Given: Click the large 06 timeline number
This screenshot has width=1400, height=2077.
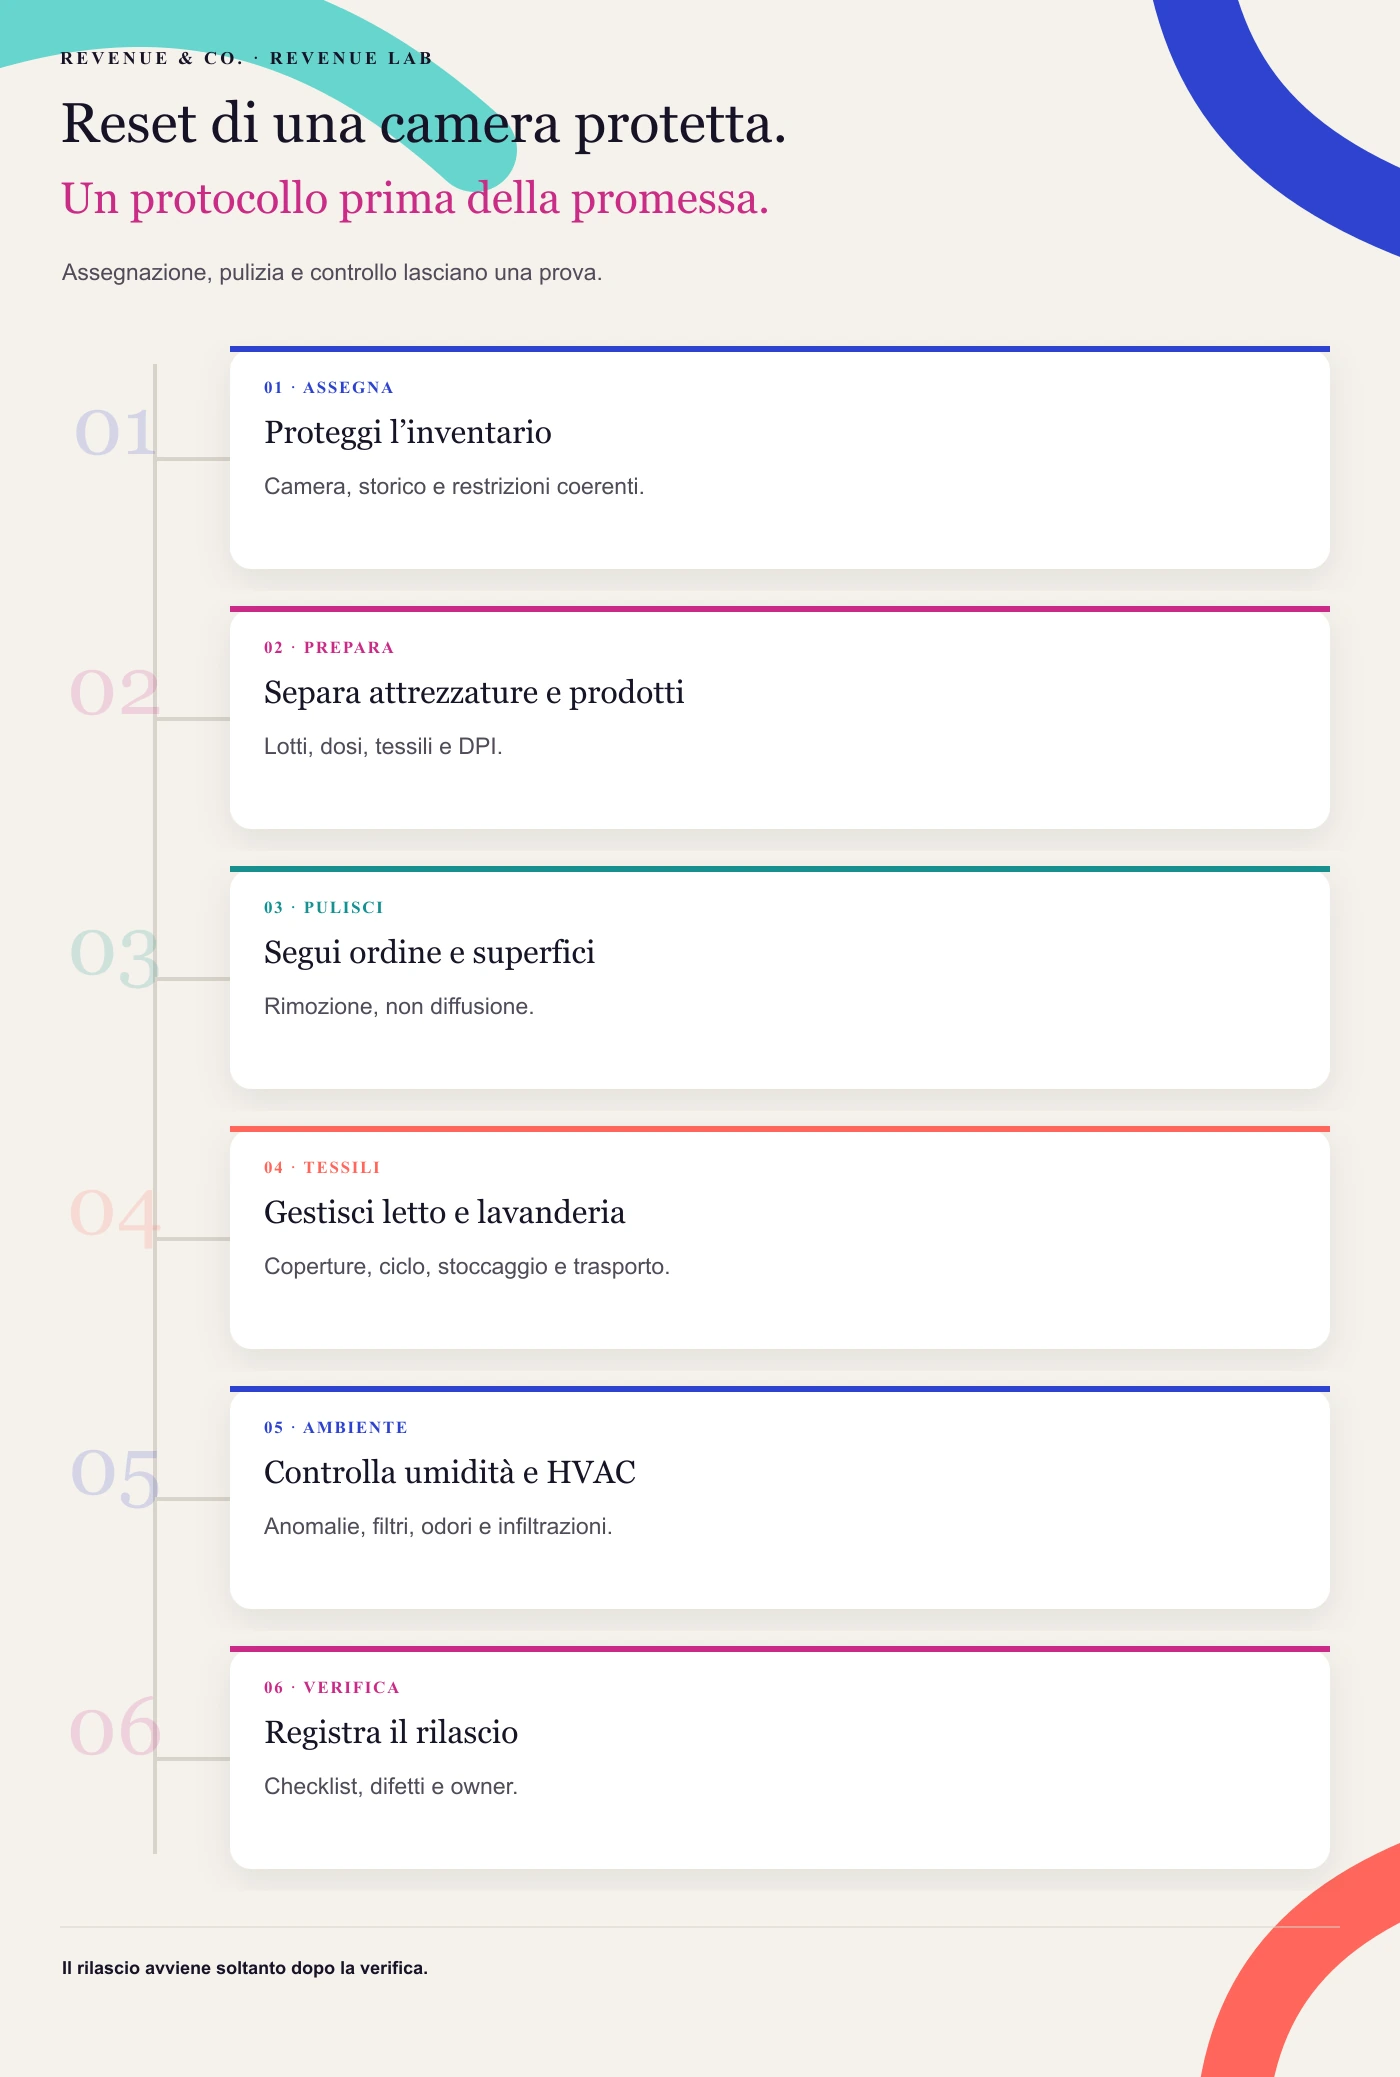Looking at the screenshot, I should pyautogui.click(x=115, y=1729).
